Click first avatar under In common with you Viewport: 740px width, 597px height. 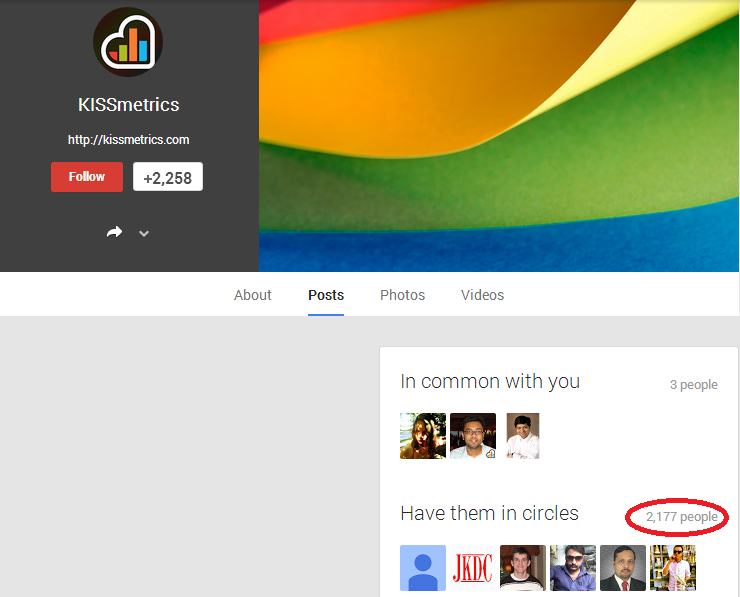tap(423, 436)
